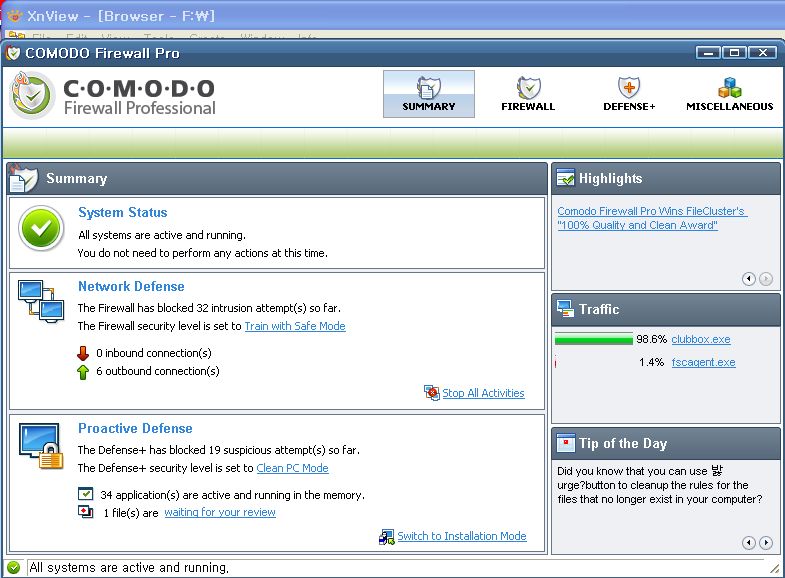This screenshot has height=578, width=785.
Task: Open fscagent.exe traffic link
Action: (x=703, y=362)
